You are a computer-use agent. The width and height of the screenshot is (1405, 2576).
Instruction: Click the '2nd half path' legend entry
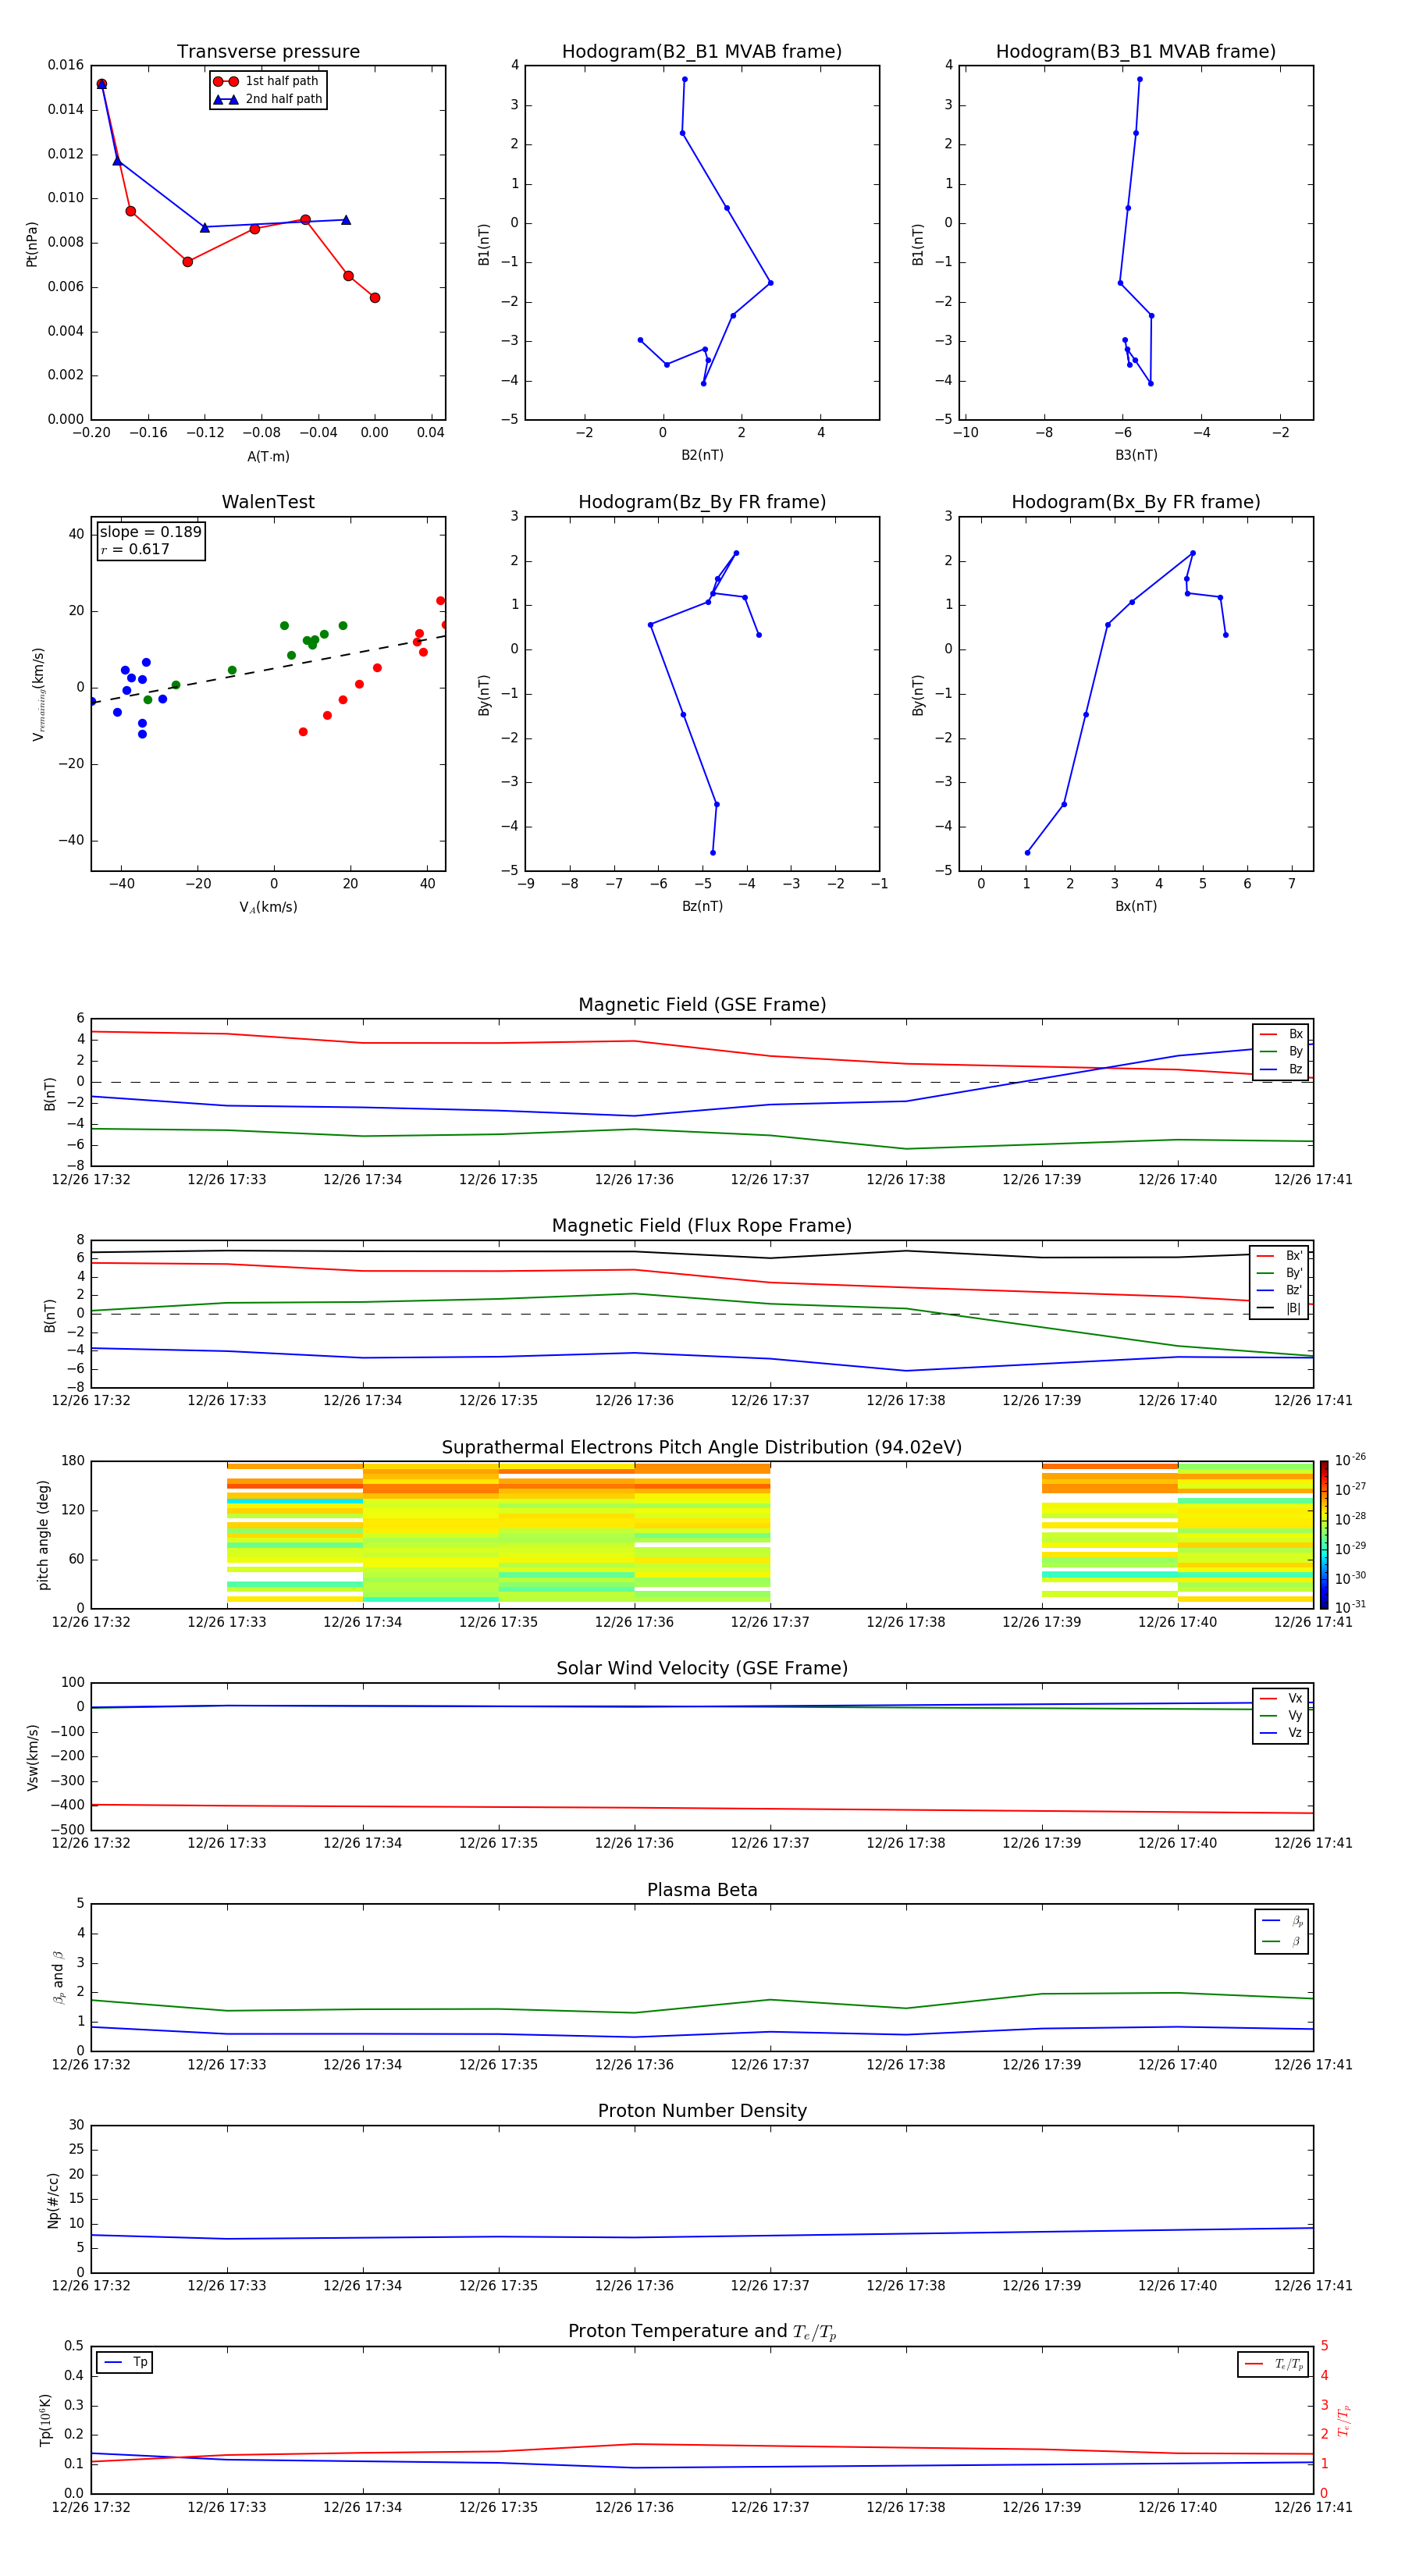pos(268,99)
